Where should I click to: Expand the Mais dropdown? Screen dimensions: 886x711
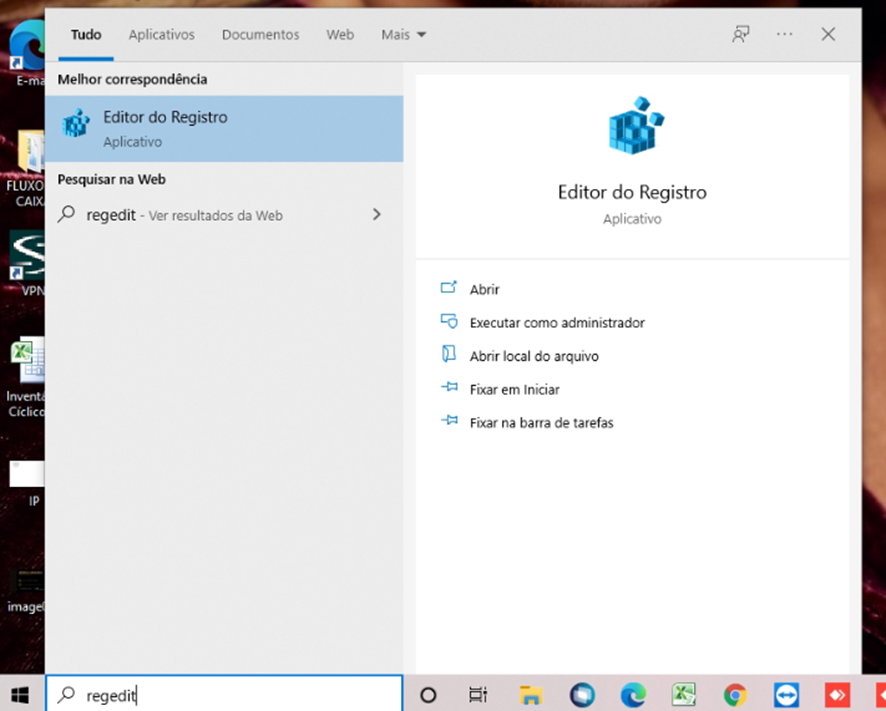point(403,34)
